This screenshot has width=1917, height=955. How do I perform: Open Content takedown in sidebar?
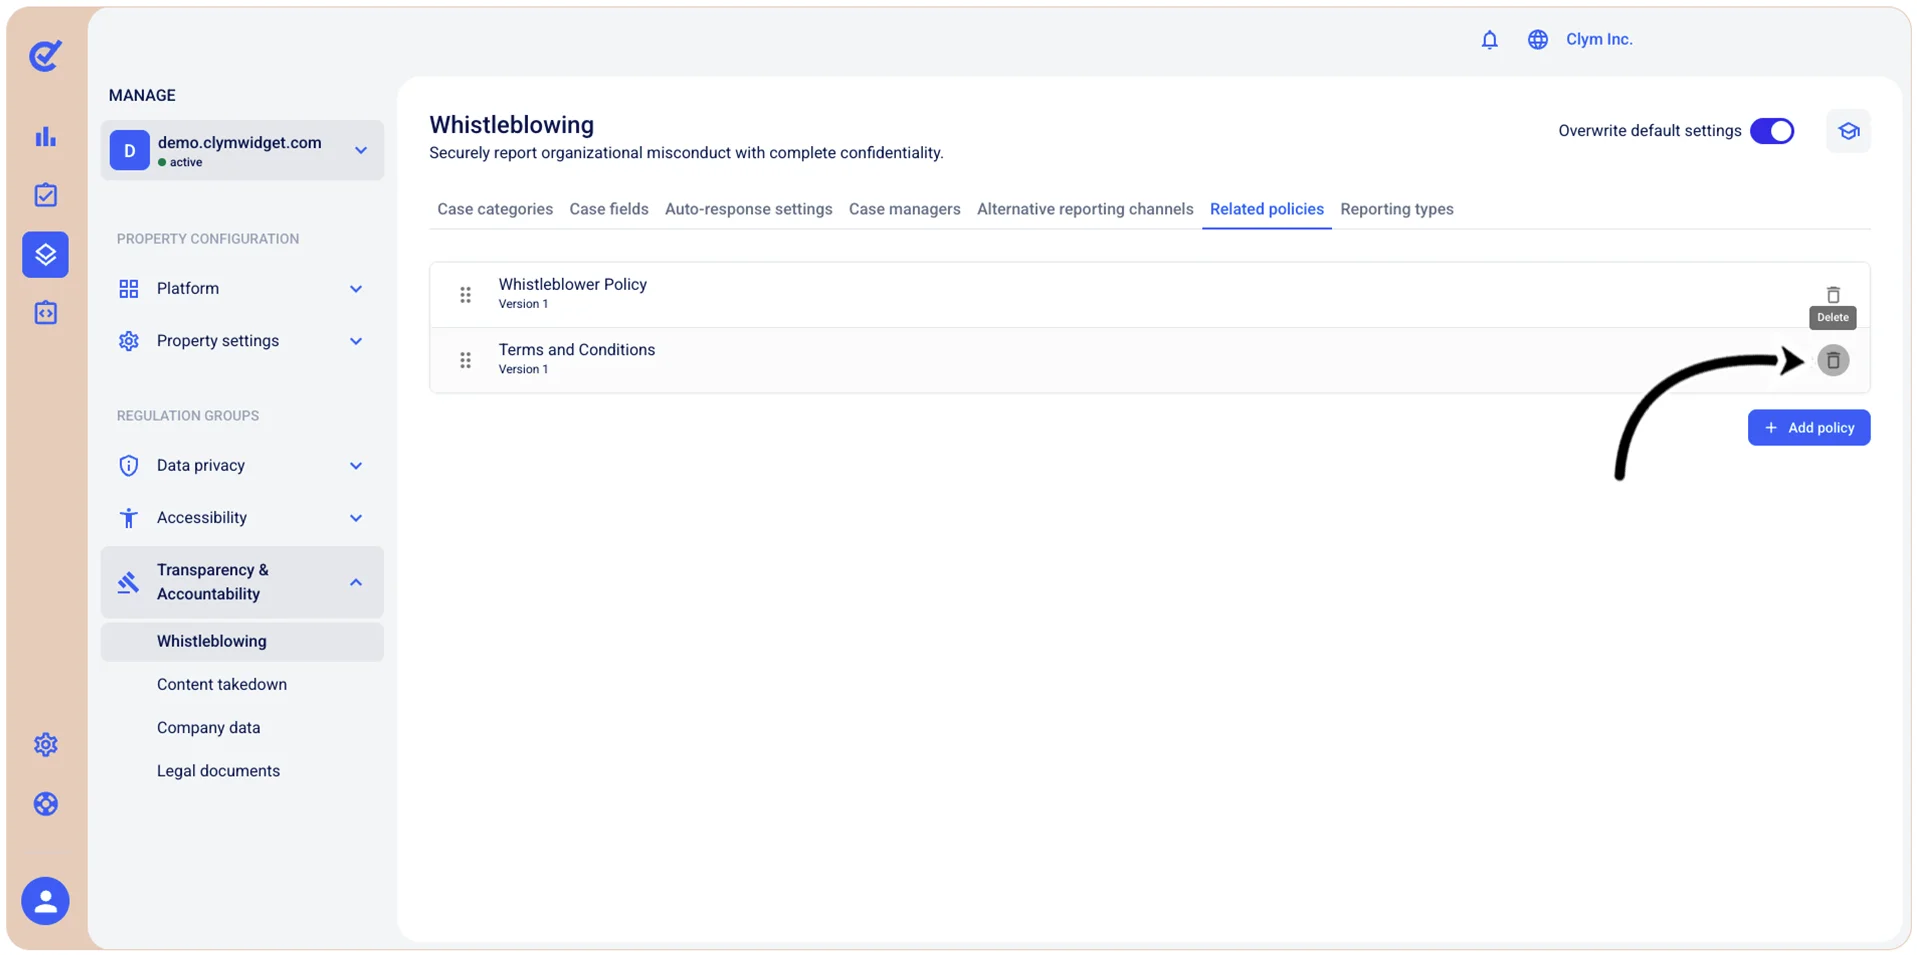pos(222,685)
